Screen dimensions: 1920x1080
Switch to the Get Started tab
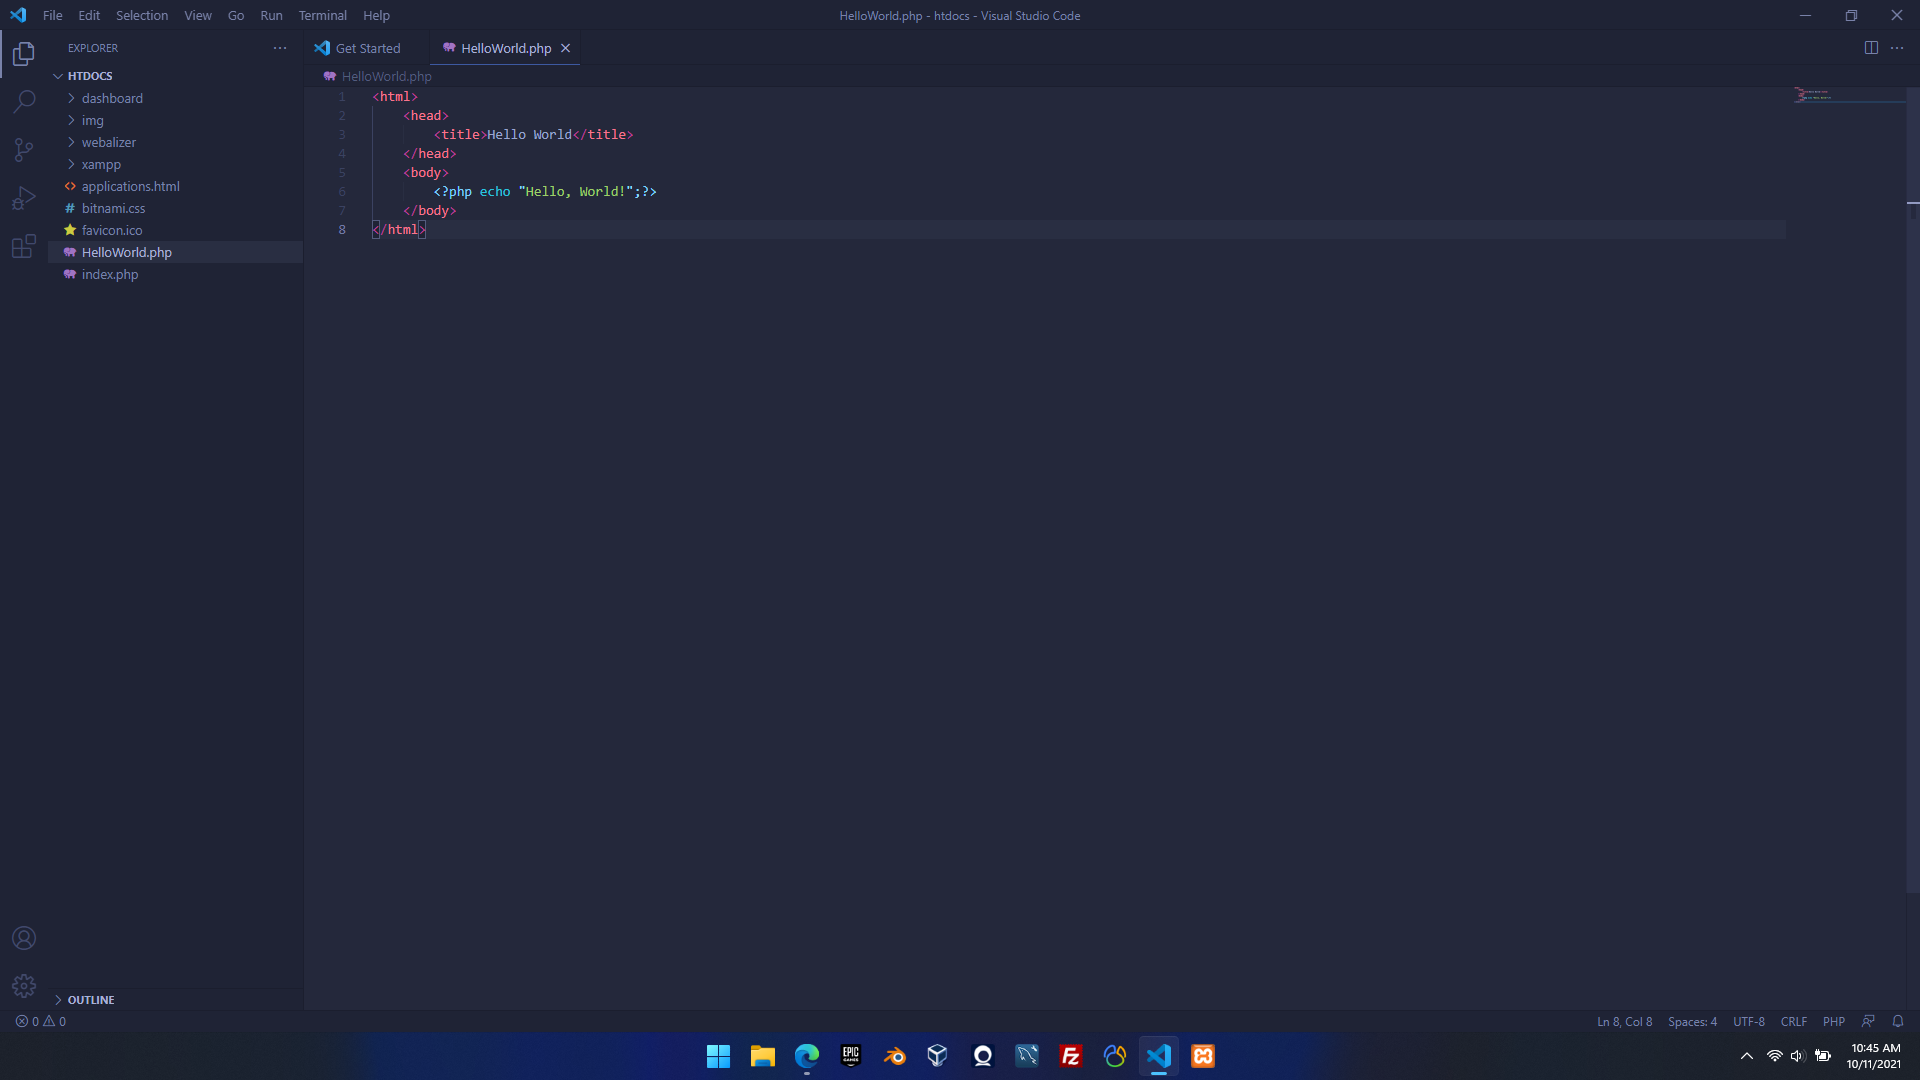coord(367,48)
